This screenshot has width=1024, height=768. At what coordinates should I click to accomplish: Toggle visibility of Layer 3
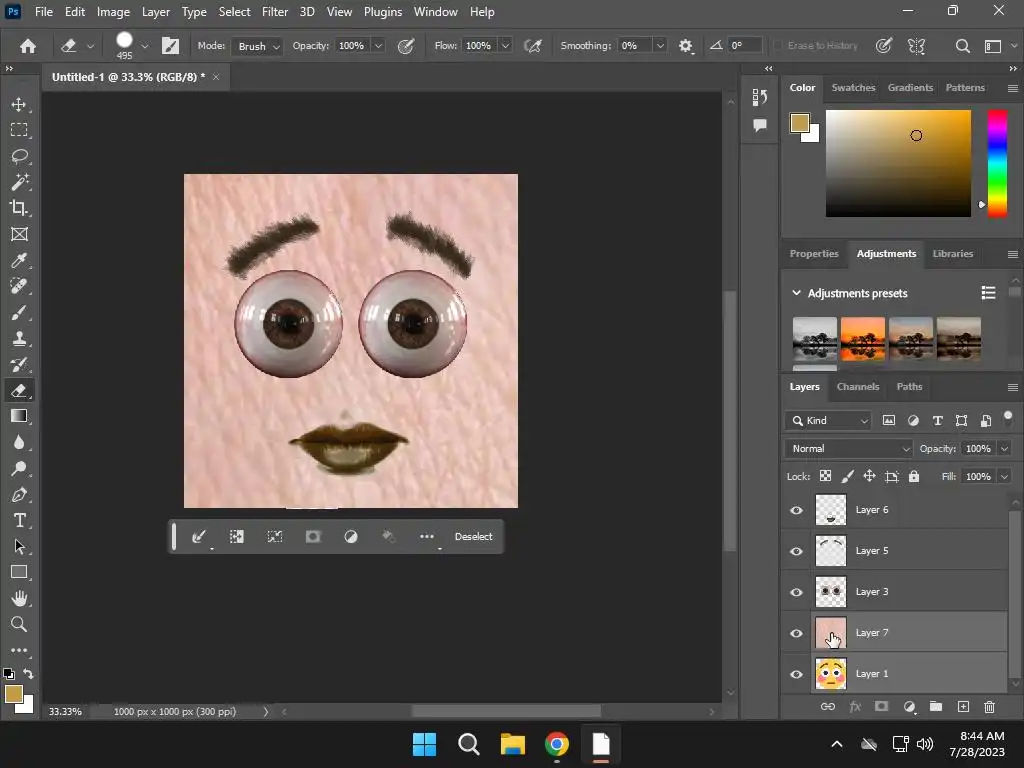tap(796, 592)
